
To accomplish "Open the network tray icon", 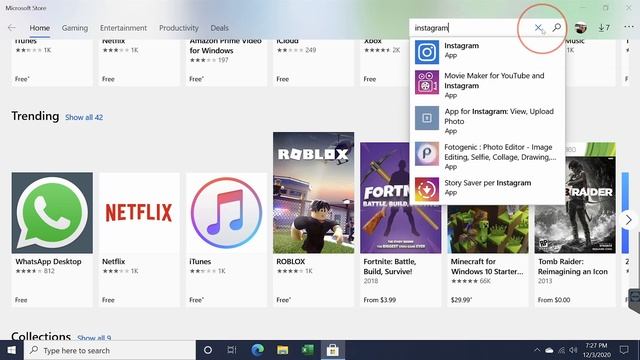I will point(562,350).
